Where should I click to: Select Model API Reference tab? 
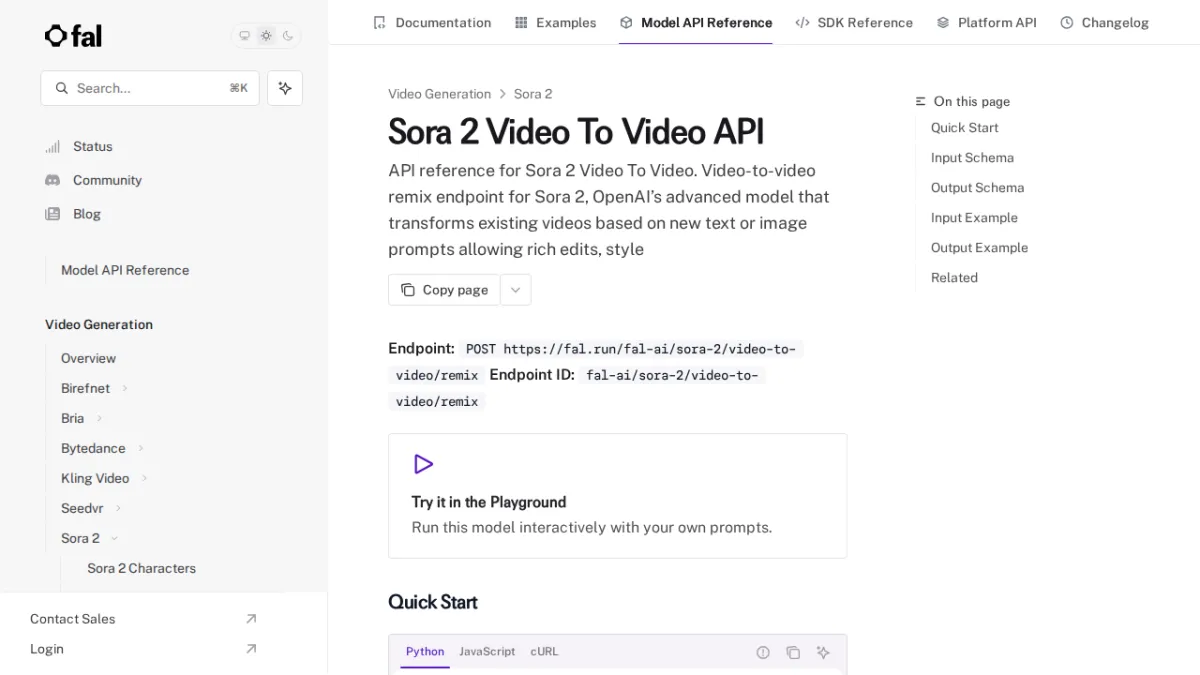pyautogui.click(x=696, y=22)
